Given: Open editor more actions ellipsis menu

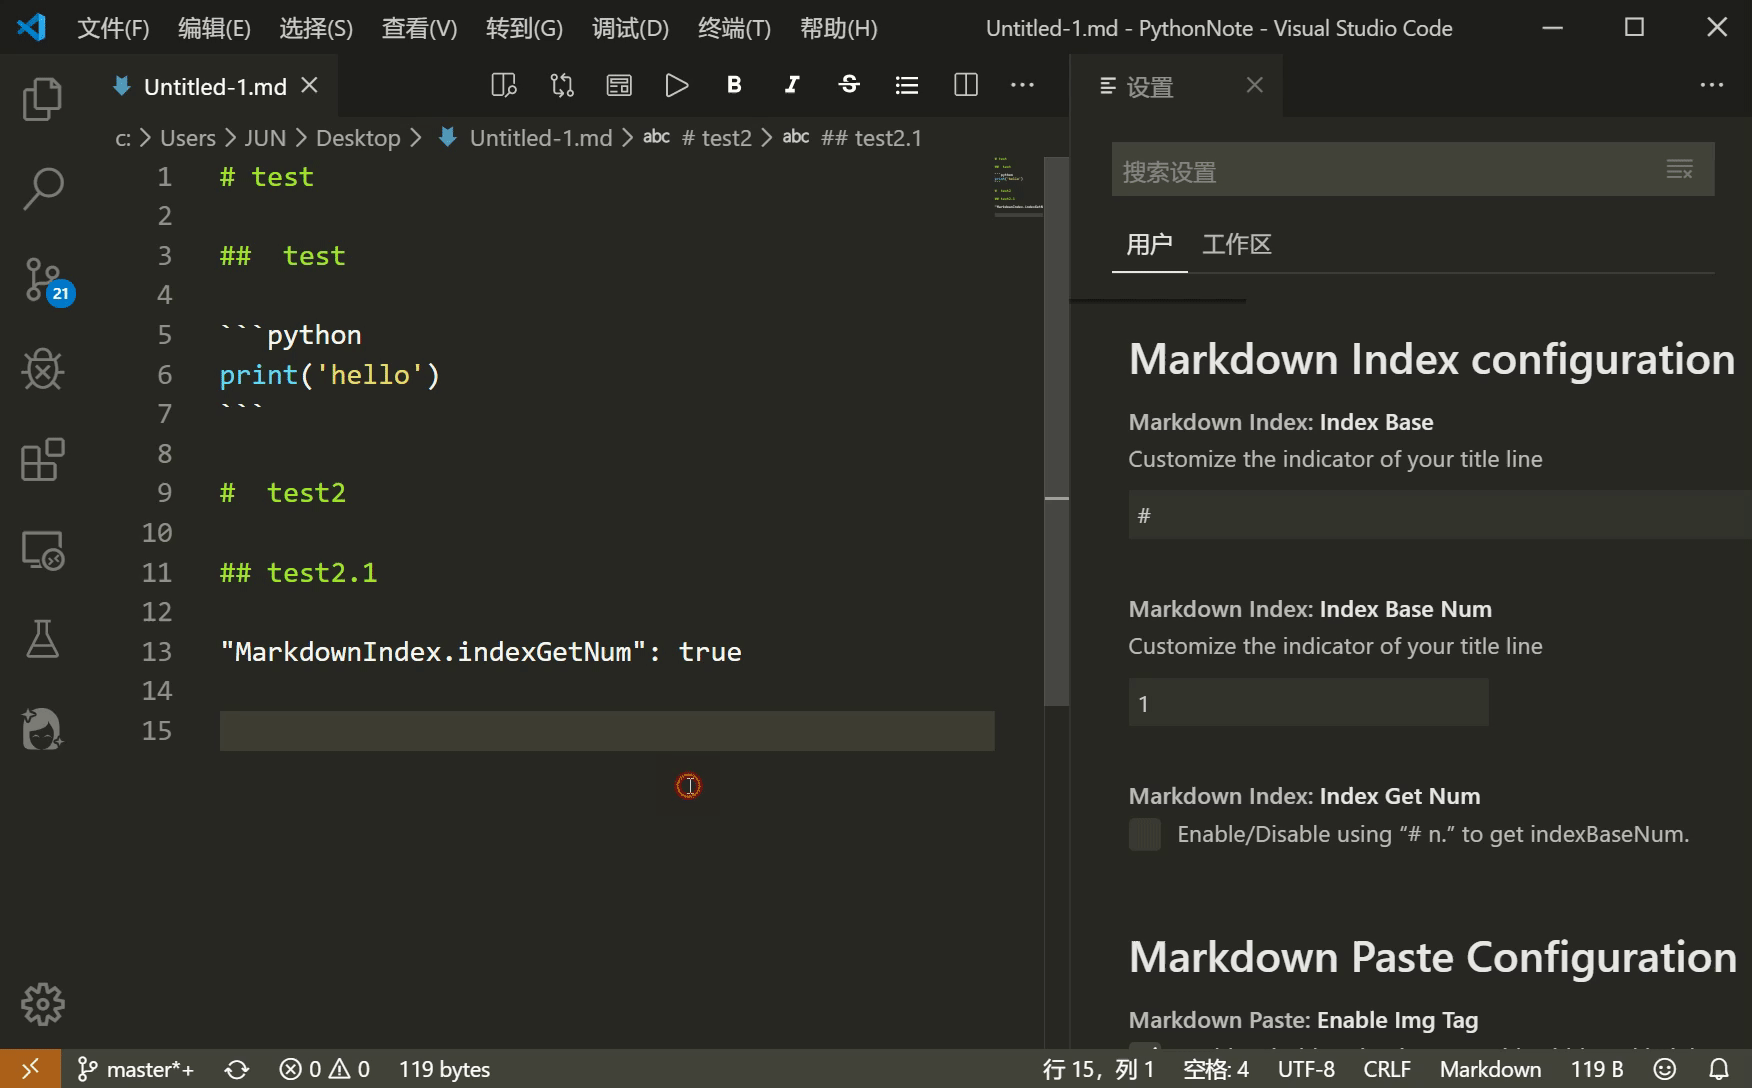Looking at the screenshot, I should tap(1022, 85).
